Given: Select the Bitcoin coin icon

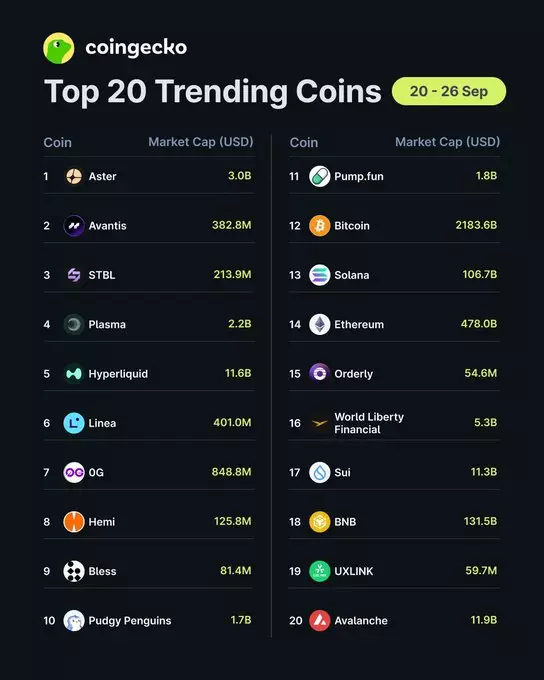Looking at the screenshot, I should 320,226.
